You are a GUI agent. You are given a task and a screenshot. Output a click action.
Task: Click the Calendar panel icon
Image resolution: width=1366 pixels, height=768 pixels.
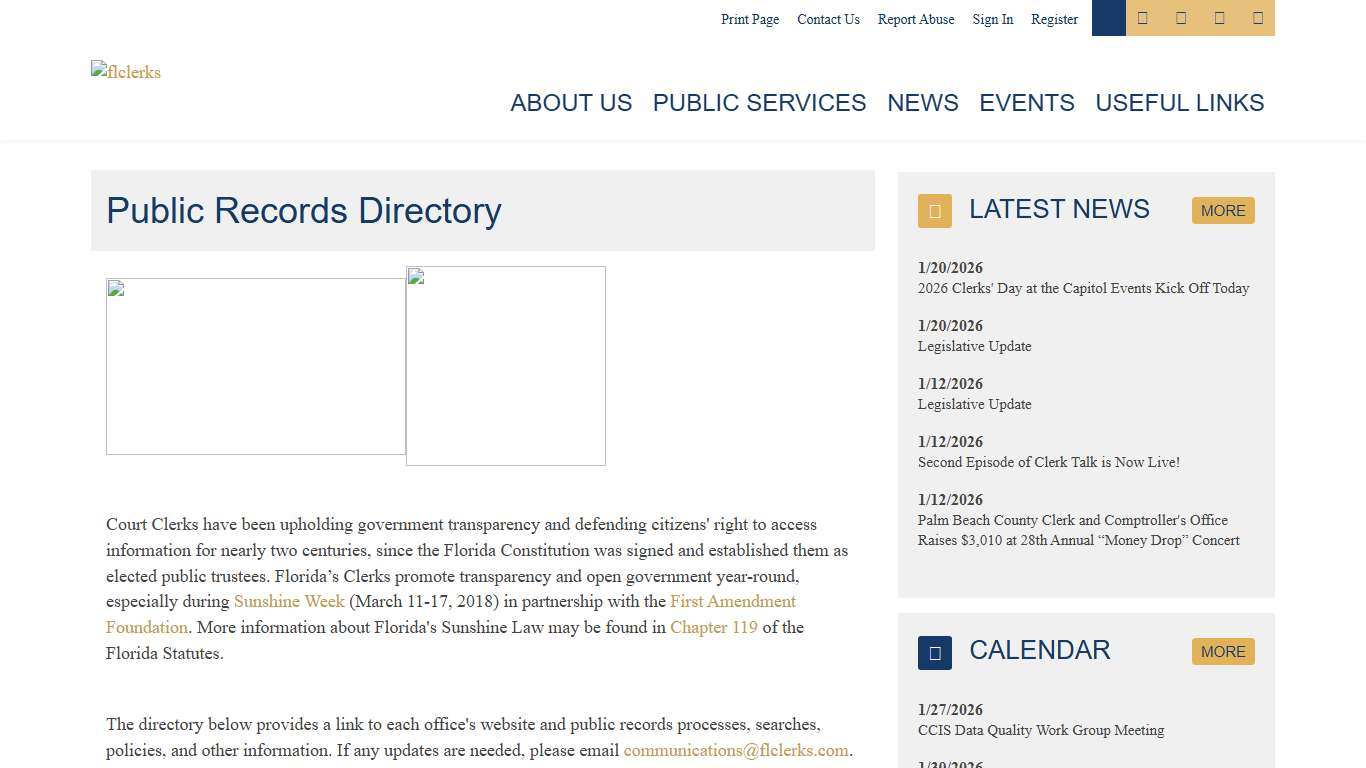(934, 652)
